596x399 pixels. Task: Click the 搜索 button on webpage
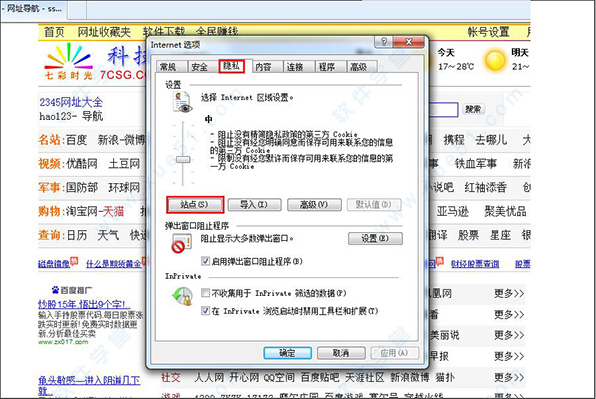coord(473,109)
